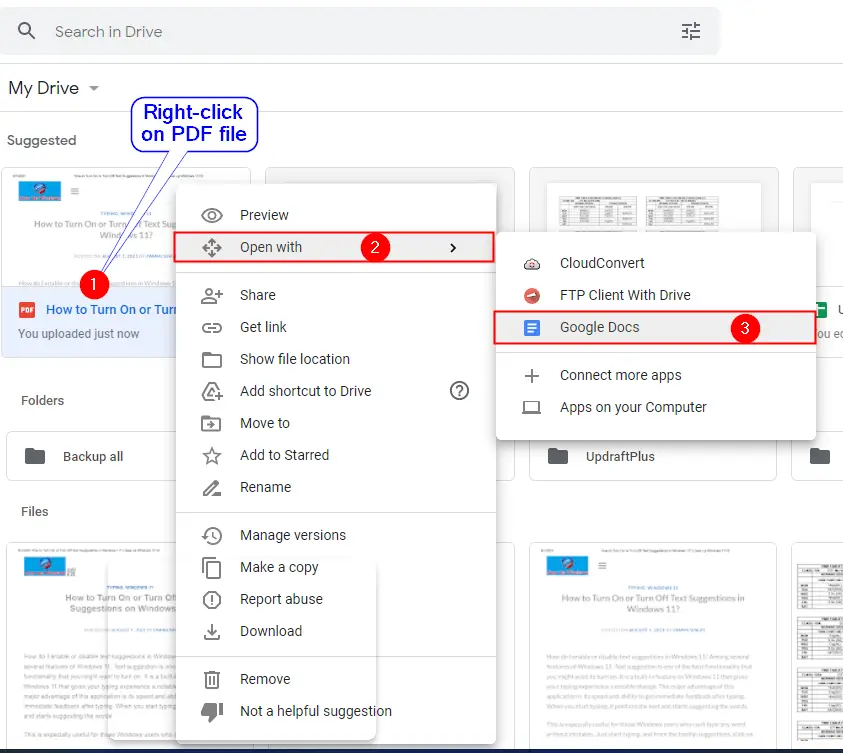Click the Show file location folder icon

pos(212,360)
